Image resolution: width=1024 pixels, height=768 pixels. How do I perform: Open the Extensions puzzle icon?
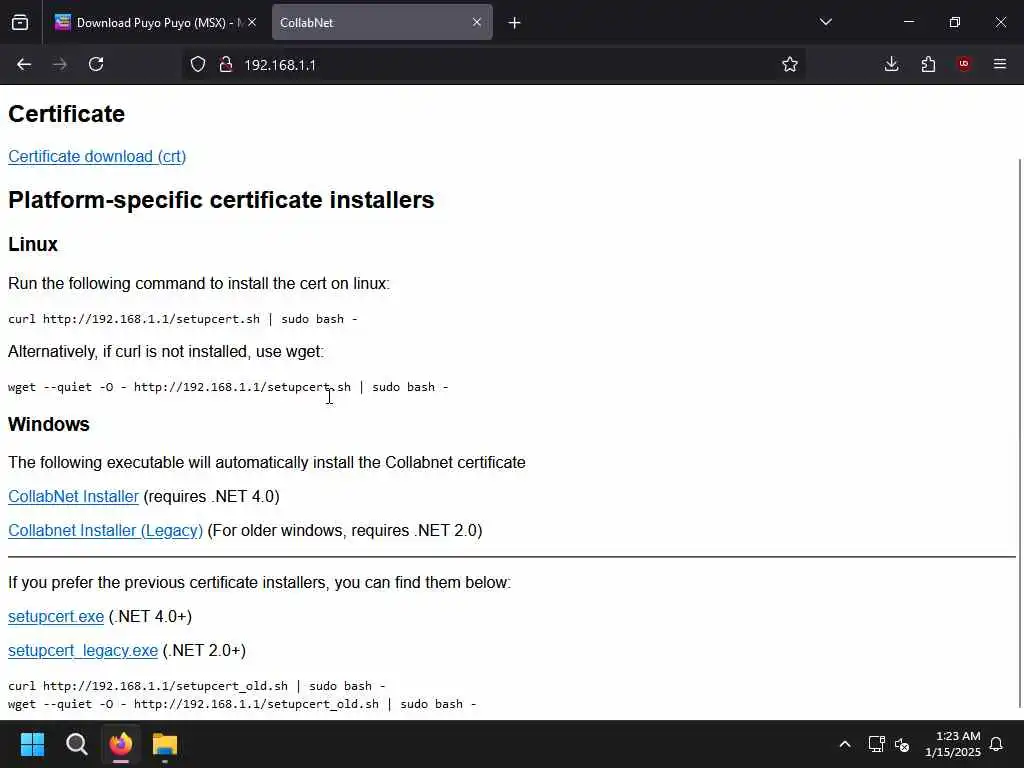(x=928, y=64)
